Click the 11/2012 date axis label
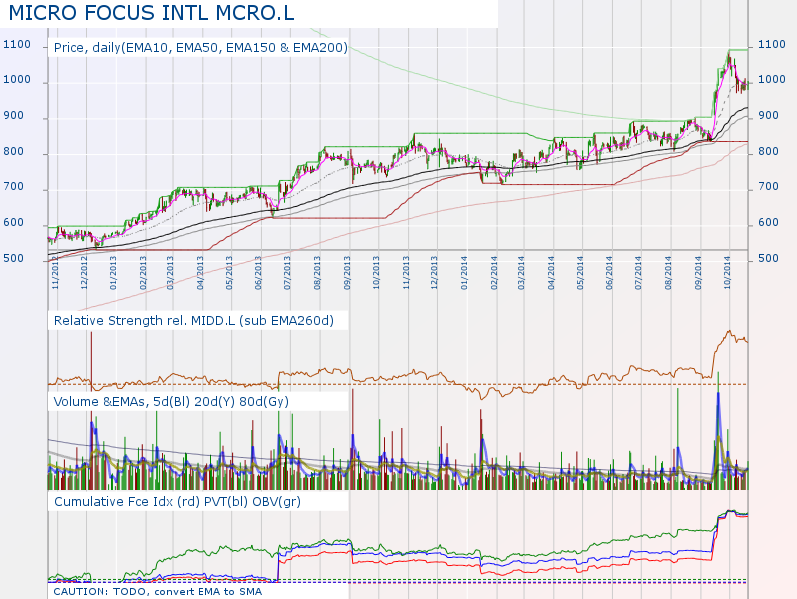This screenshot has height=599, width=797. pyautogui.click(x=55, y=273)
